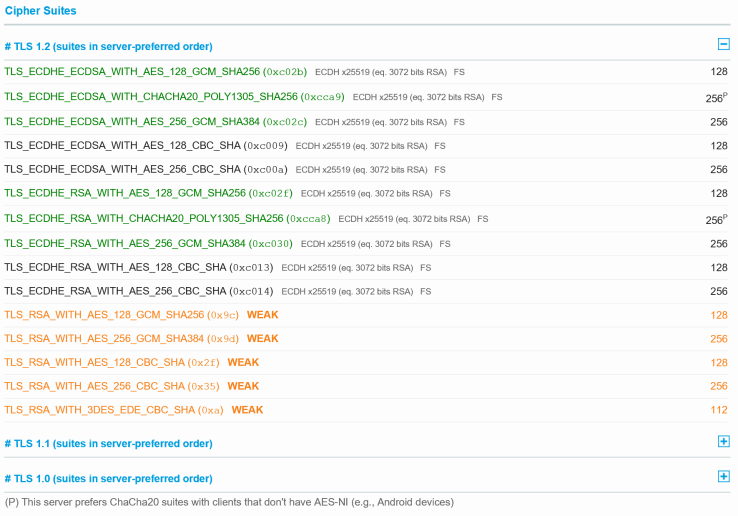Expand the TLS 1.0 plus icon
The image size is (738, 516).
(723, 477)
